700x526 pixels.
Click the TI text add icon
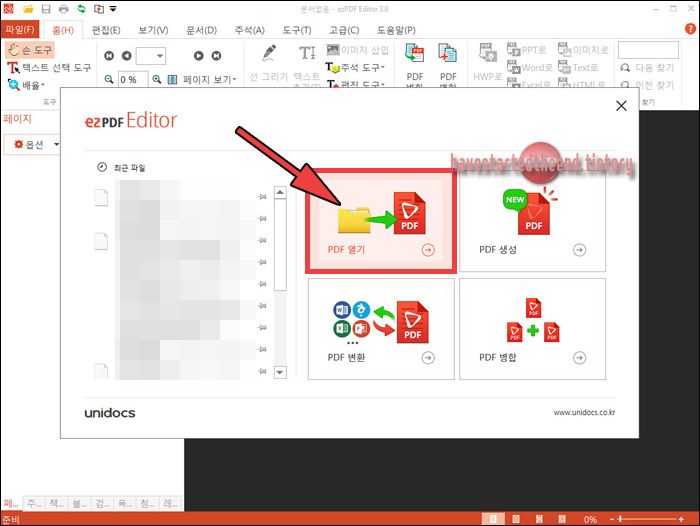coord(307,53)
